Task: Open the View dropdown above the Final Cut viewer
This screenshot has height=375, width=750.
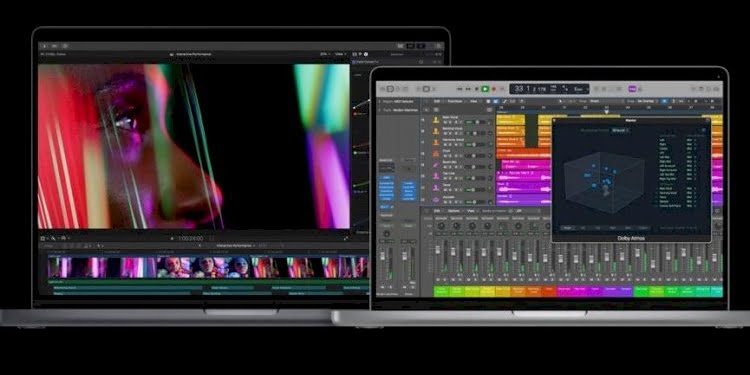Action: click(340, 54)
